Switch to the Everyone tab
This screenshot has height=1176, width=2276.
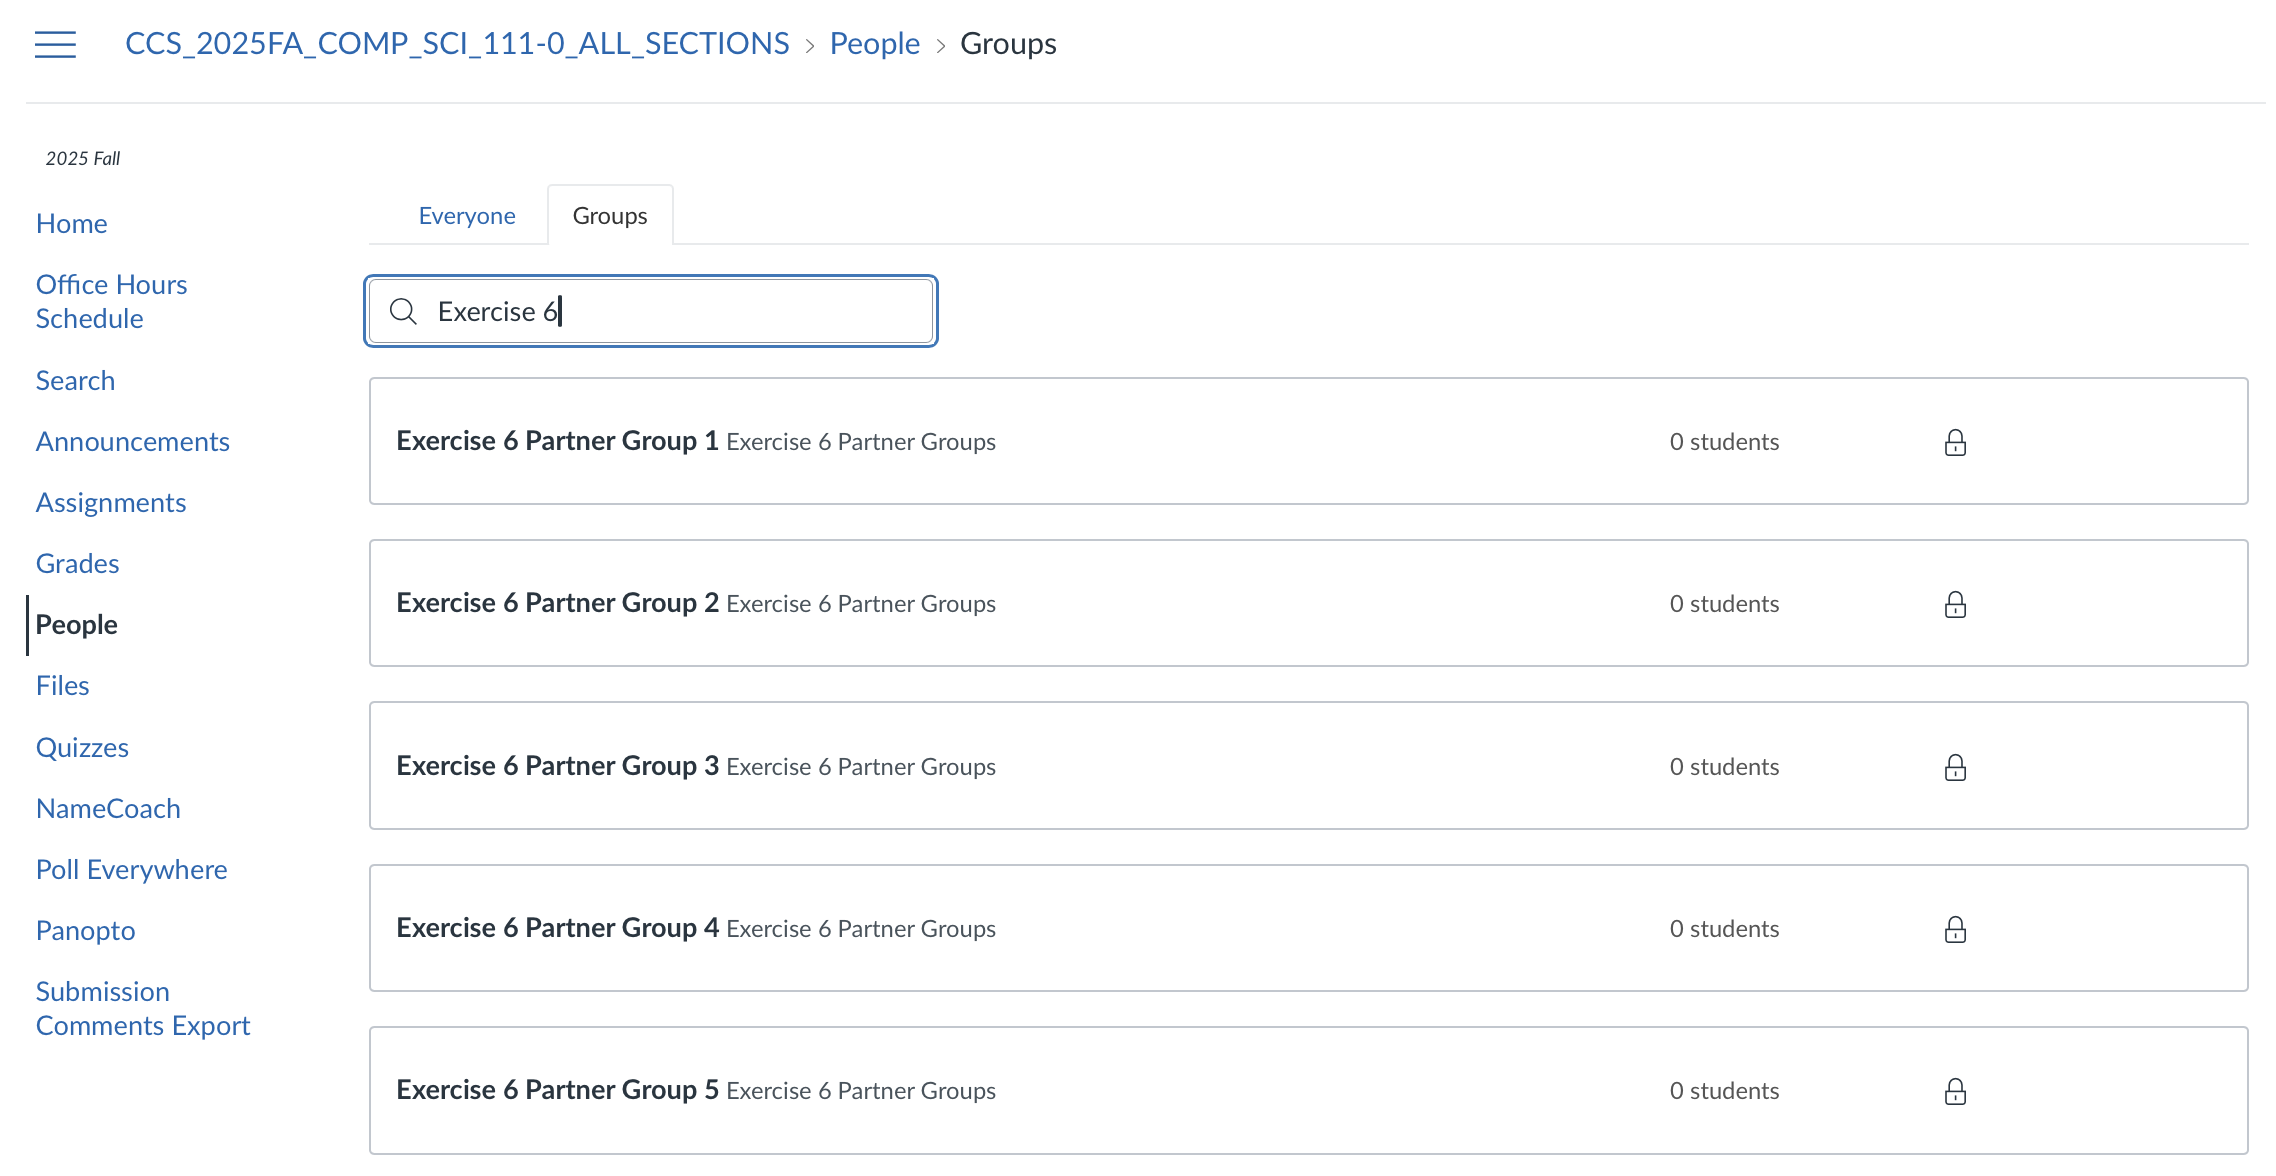coord(467,216)
